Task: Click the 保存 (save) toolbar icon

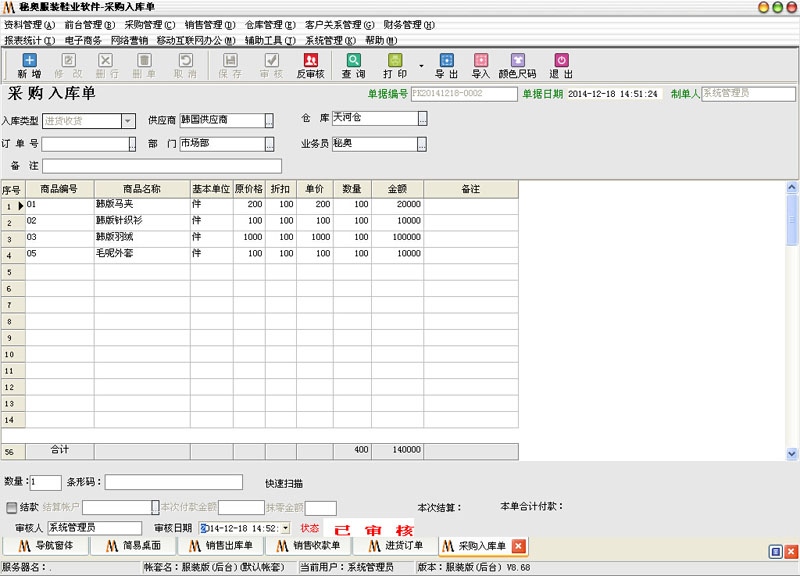Action: click(231, 65)
